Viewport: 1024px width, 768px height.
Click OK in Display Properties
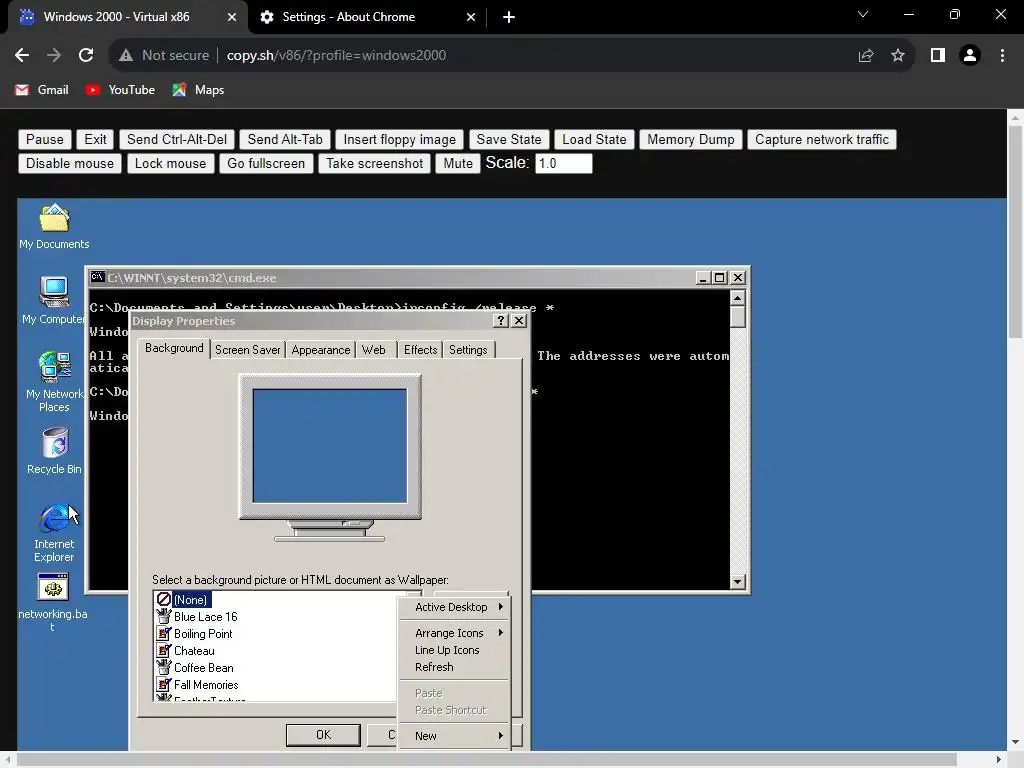tap(323, 735)
